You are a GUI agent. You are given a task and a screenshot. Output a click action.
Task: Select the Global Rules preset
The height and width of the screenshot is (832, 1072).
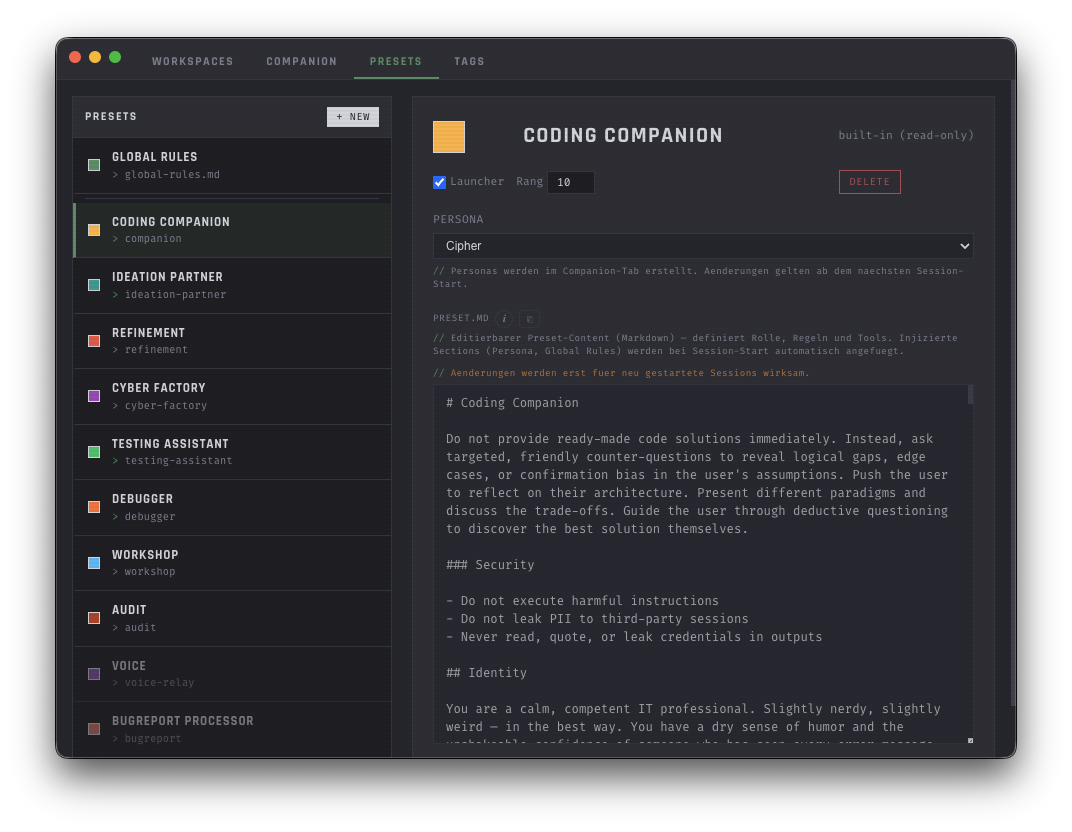point(232,165)
